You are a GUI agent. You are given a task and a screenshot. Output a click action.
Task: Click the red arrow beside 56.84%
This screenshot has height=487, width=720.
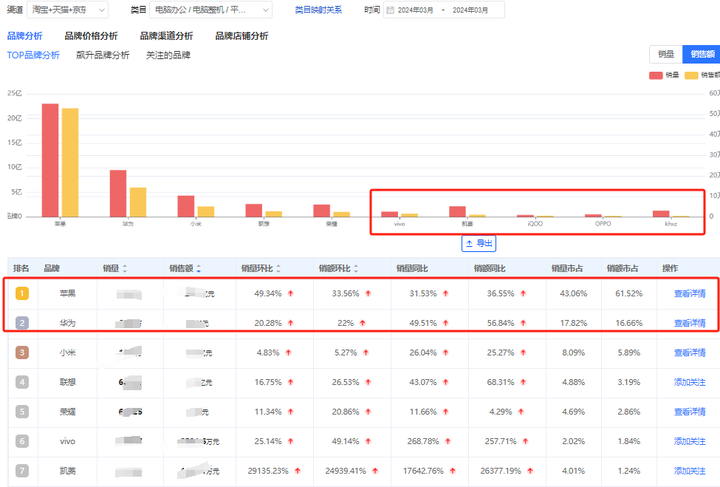(523, 323)
